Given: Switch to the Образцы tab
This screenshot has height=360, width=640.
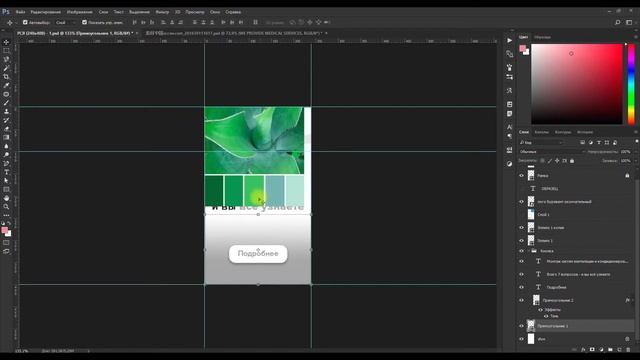Looking at the screenshot, I should tap(542, 37).
